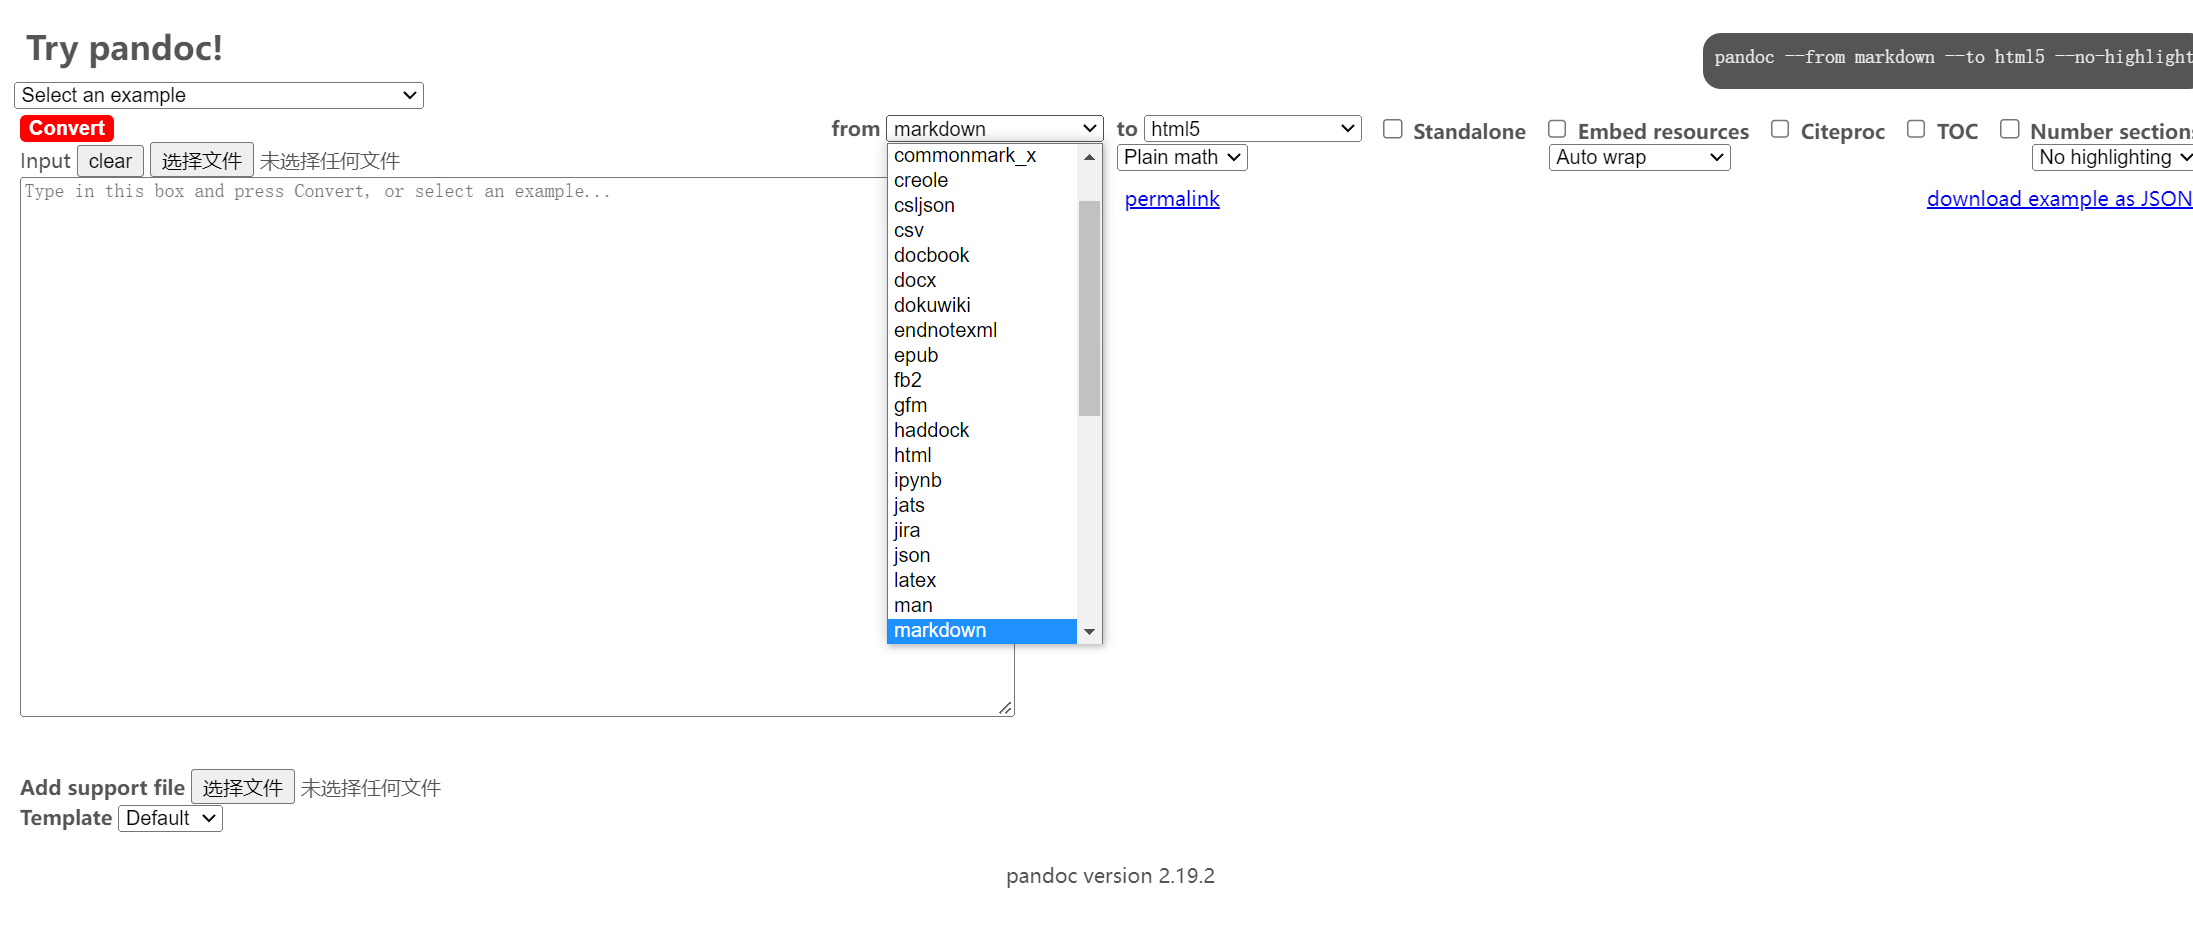
Task: Select "jira" from the format dropdown list
Action: (906, 530)
